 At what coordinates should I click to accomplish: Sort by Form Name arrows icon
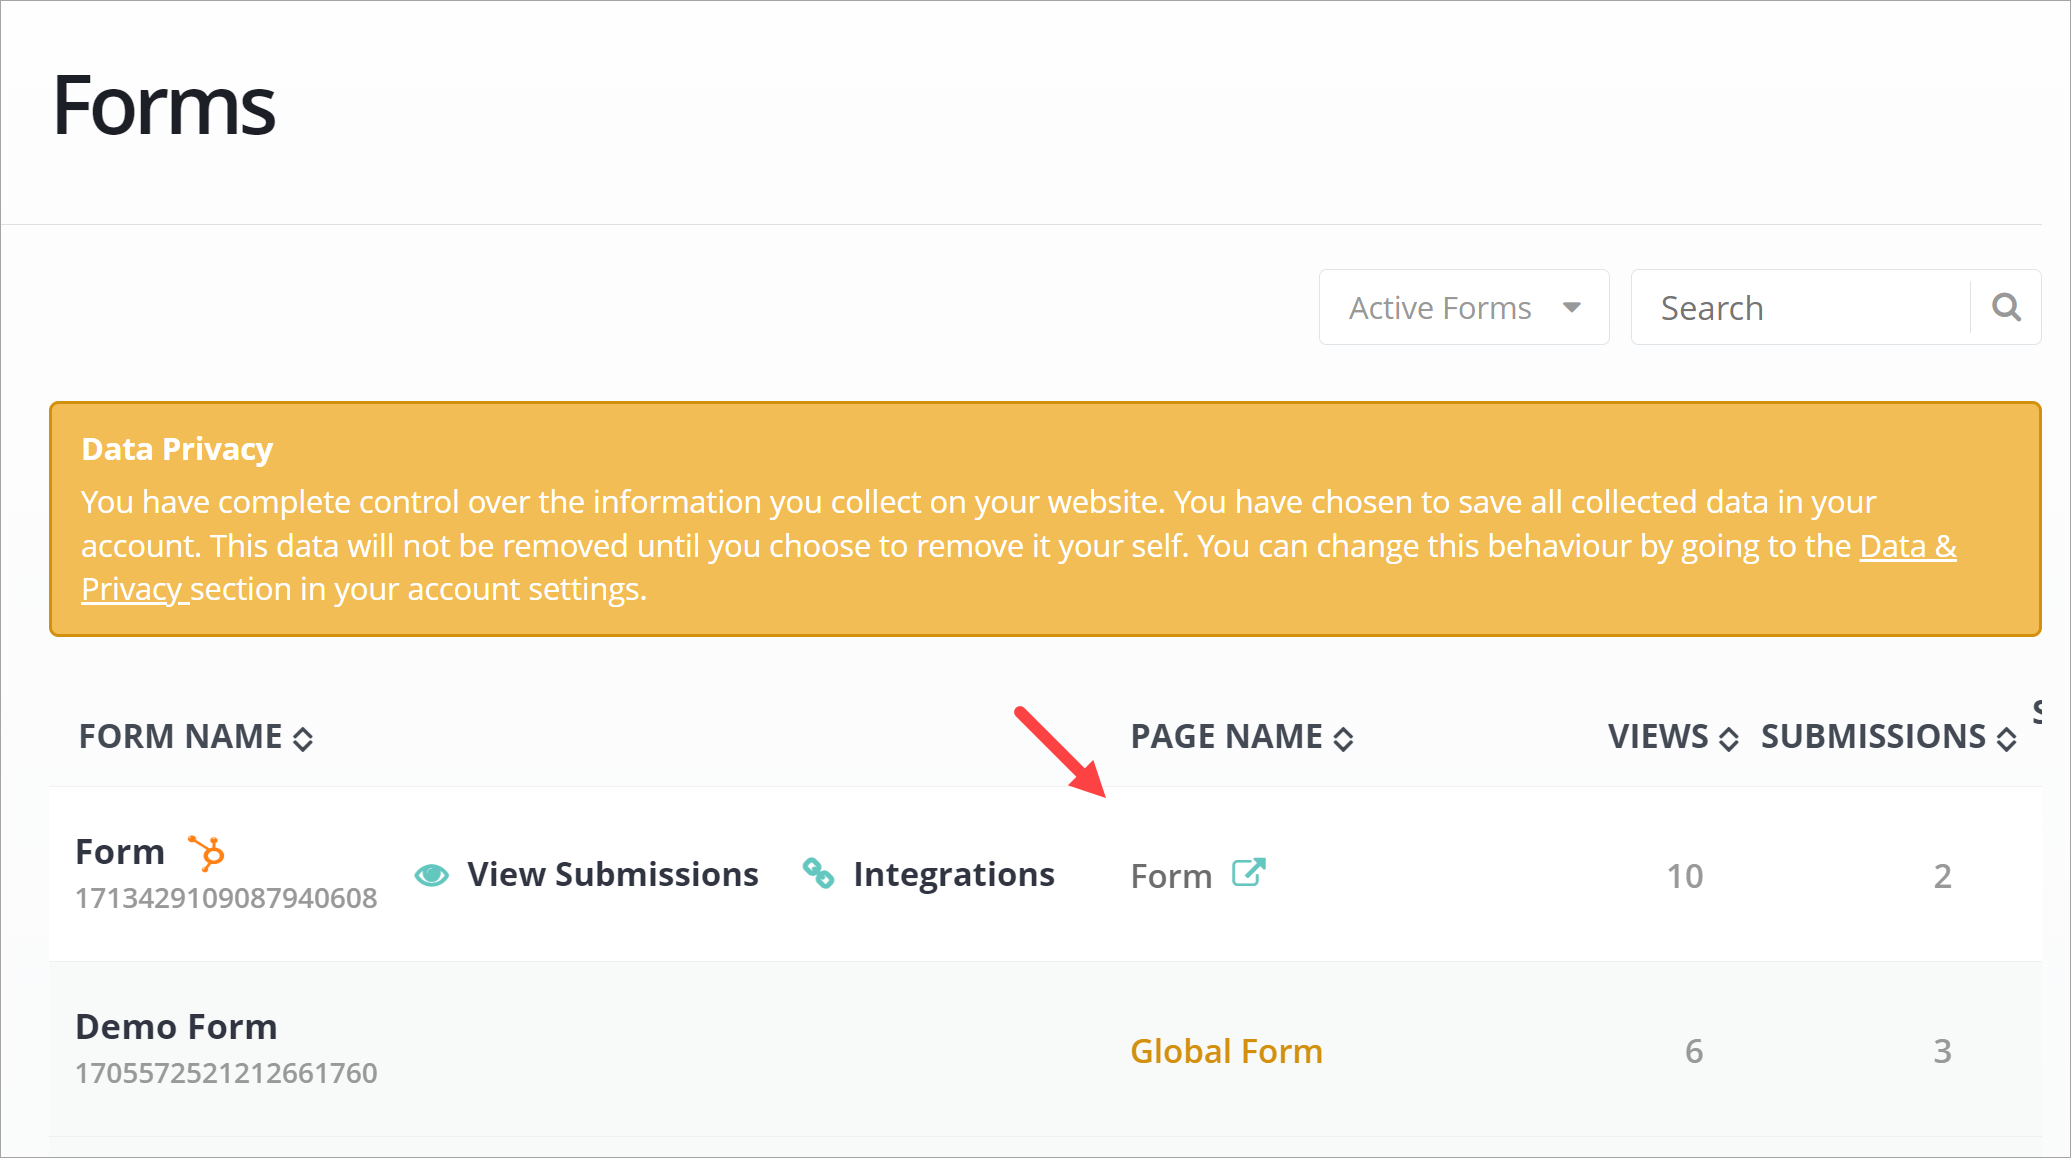coord(303,739)
